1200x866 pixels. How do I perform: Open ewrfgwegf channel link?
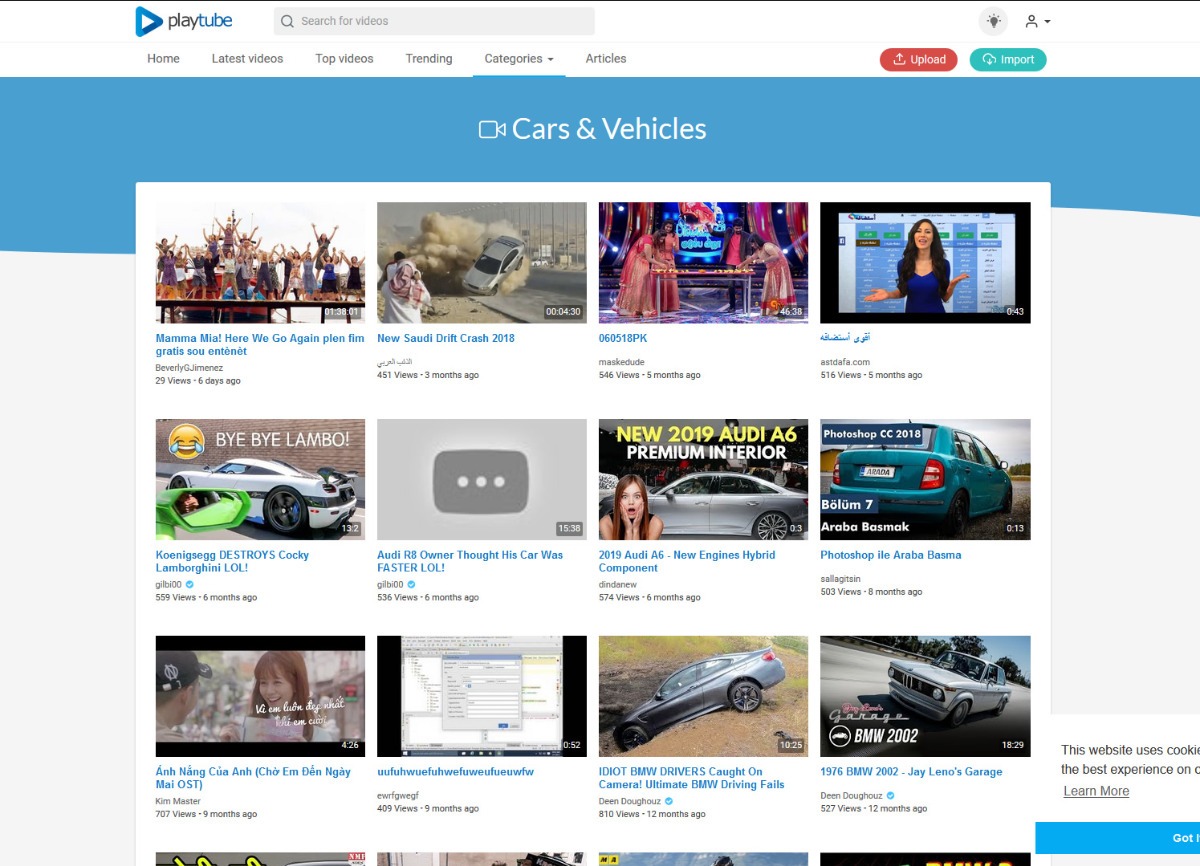tap(398, 796)
